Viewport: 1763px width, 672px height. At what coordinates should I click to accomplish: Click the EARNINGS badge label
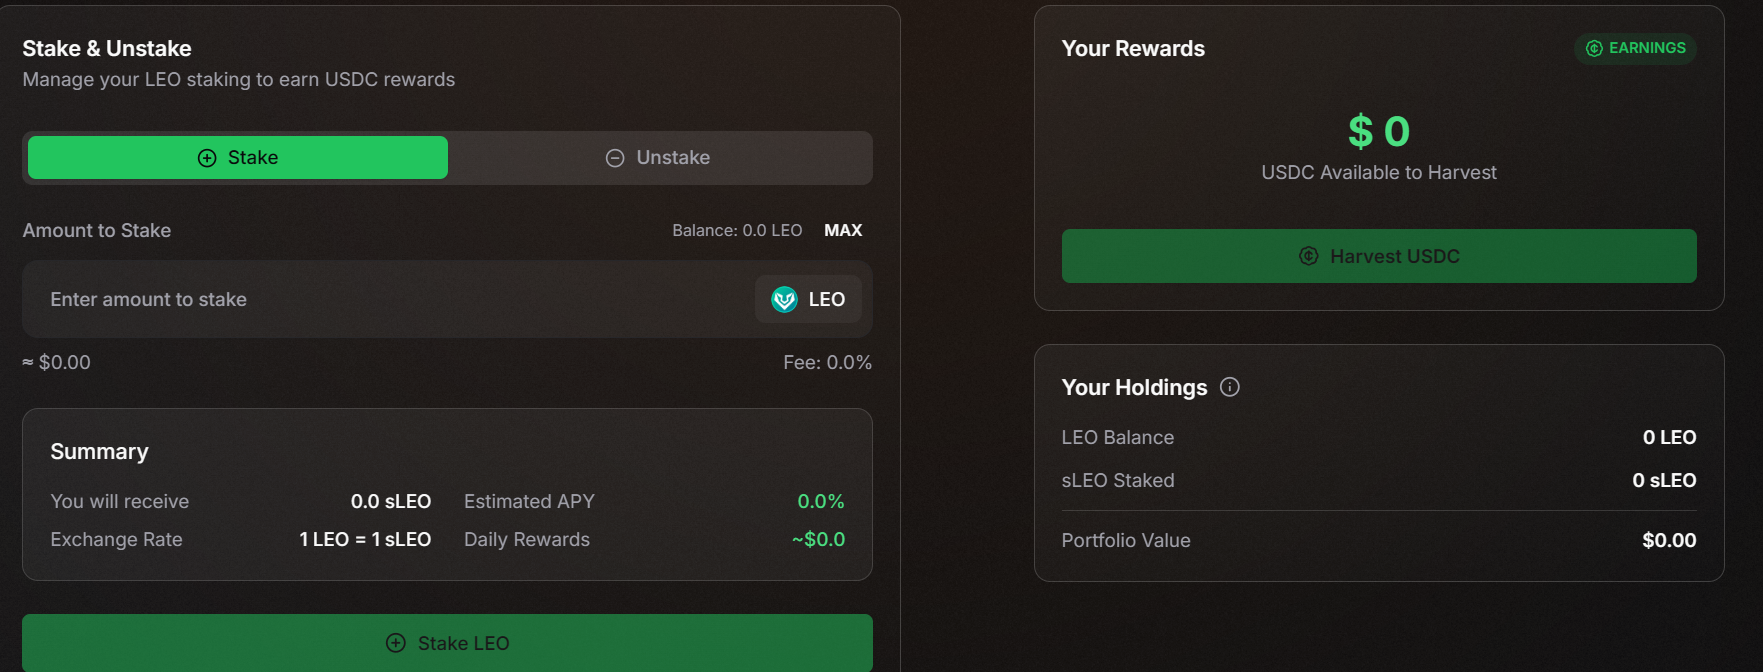click(1646, 48)
